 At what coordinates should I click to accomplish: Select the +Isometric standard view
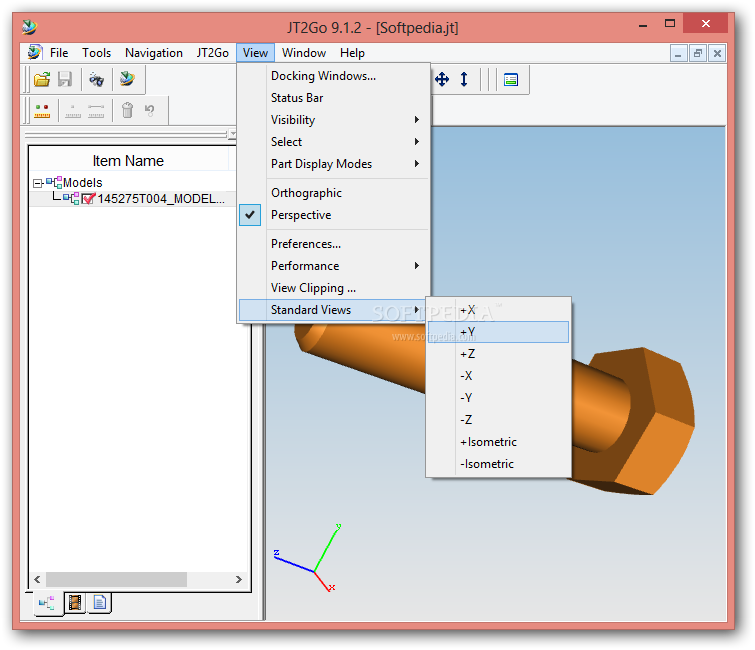(x=498, y=442)
